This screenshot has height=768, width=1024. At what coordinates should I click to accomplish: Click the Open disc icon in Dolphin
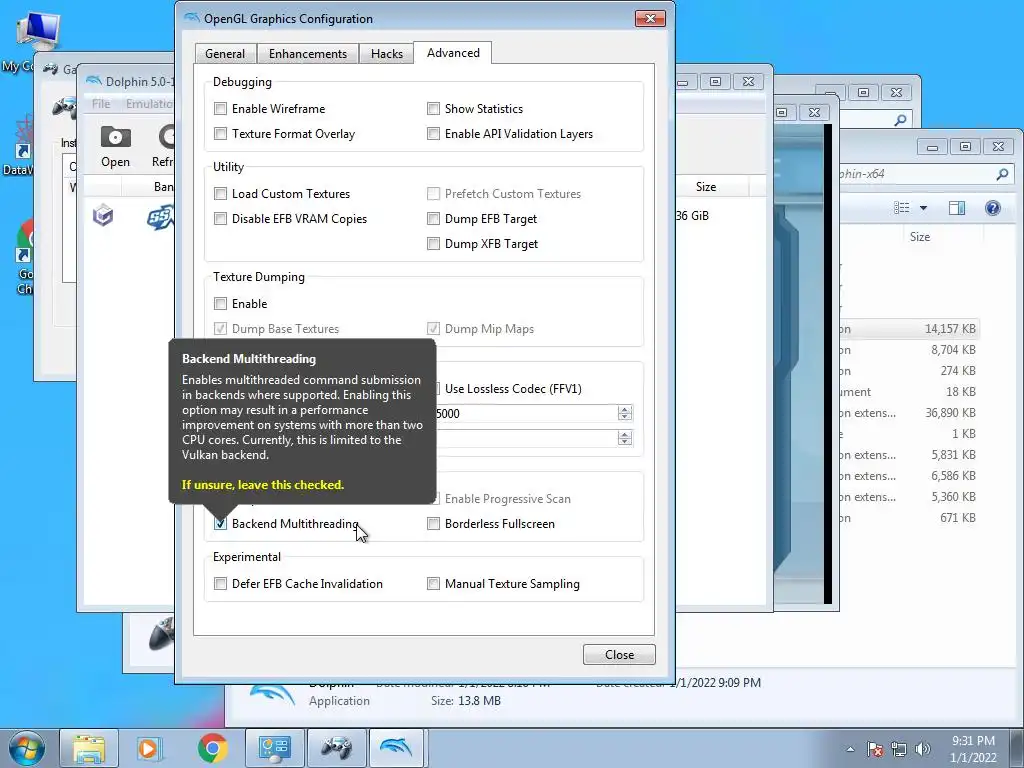pyautogui.click(x=116, y=146)
